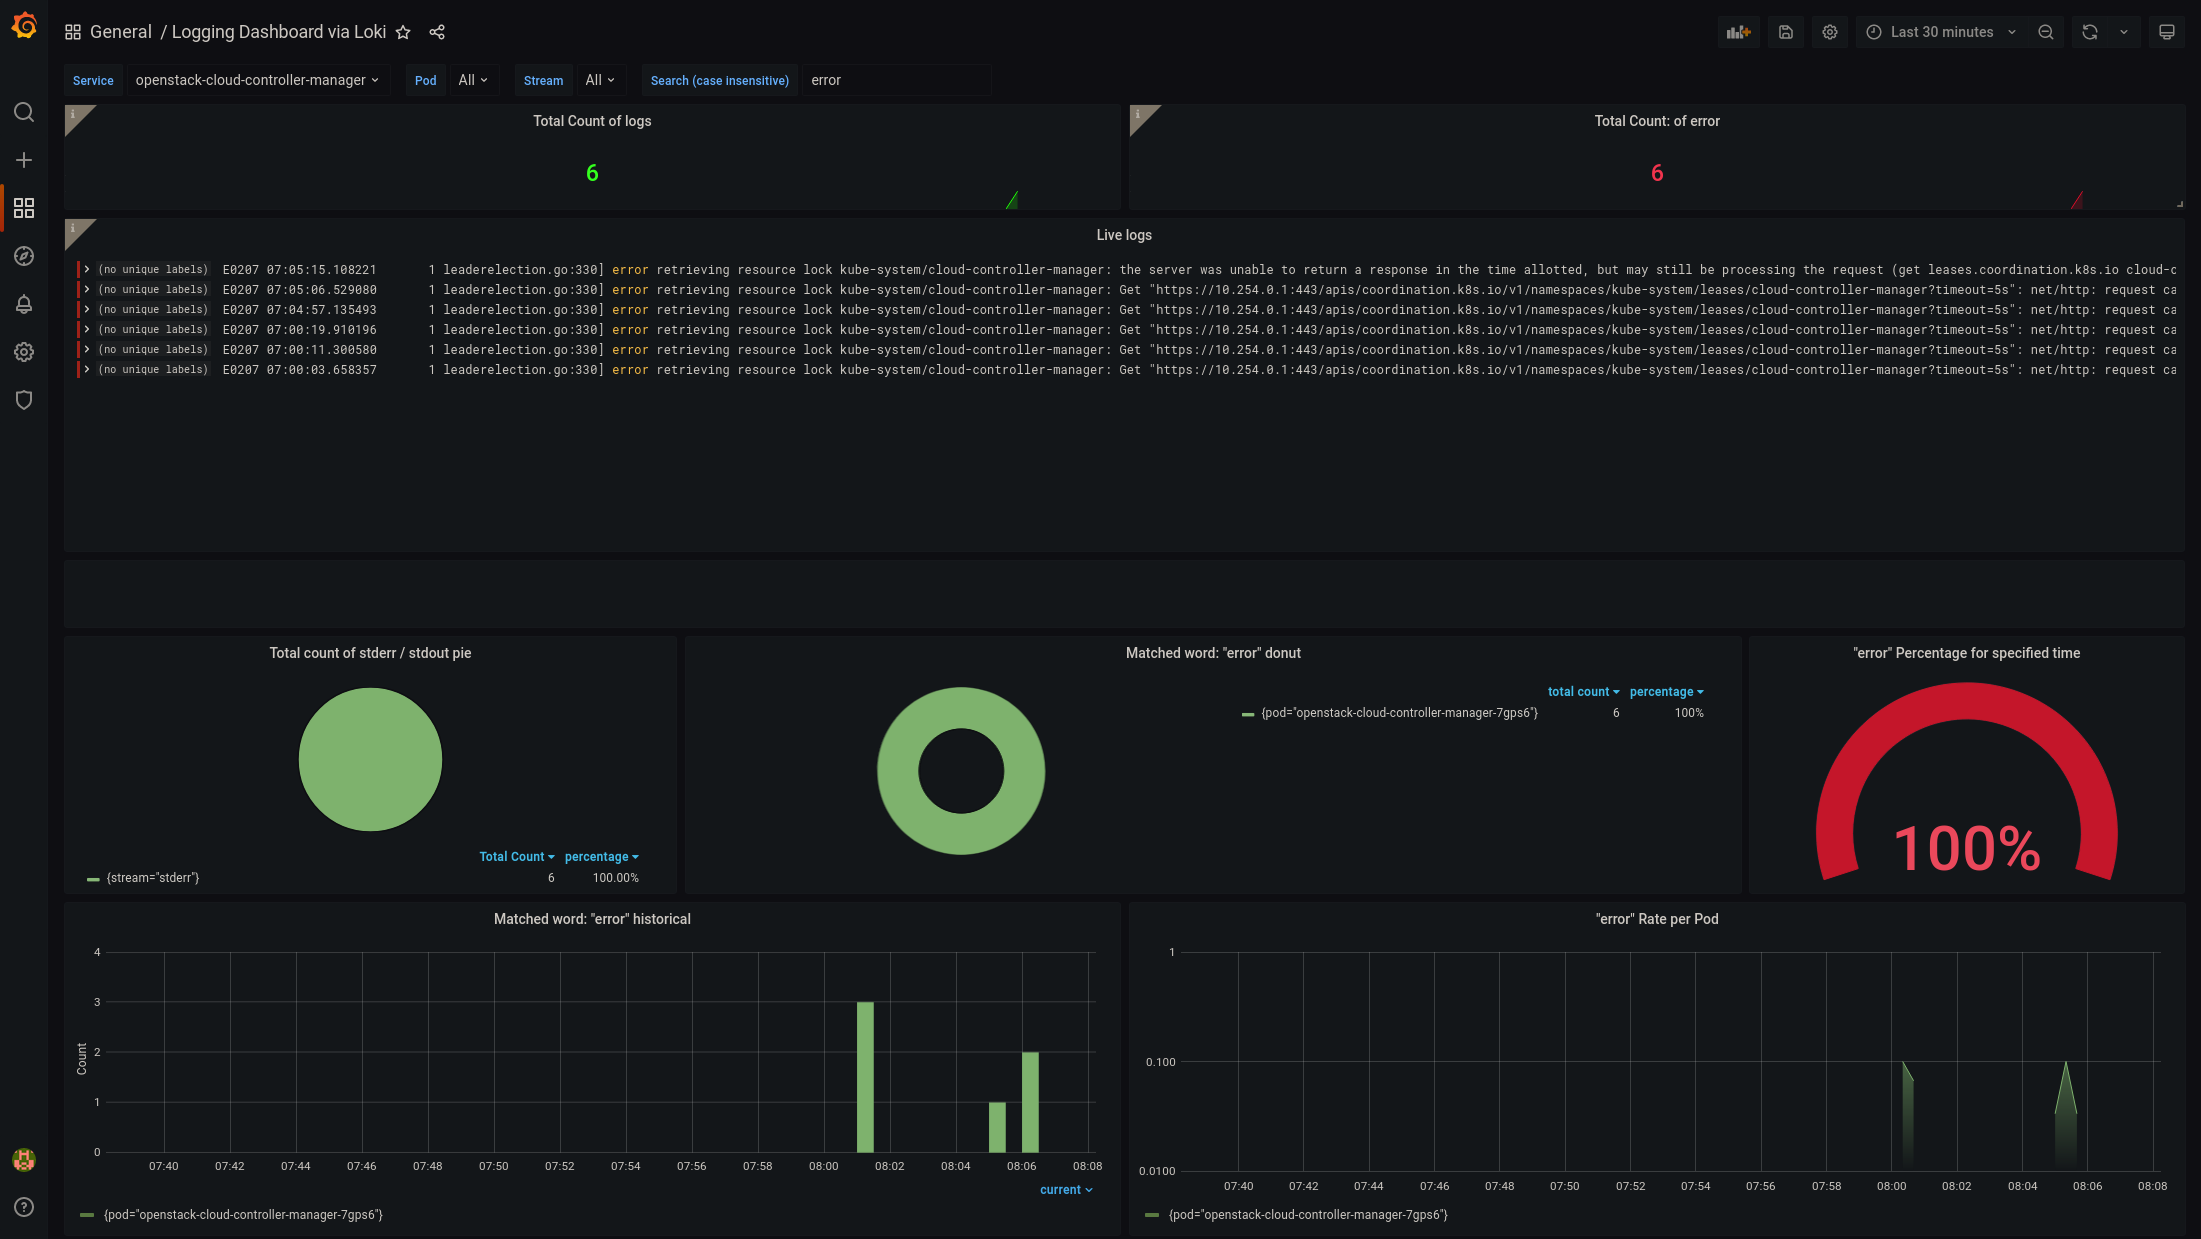Toggle pod series in Rate per Pod legend
This screenshot has height=1239, width=2201.
pyautogui.click(x=1307, y=1215)
